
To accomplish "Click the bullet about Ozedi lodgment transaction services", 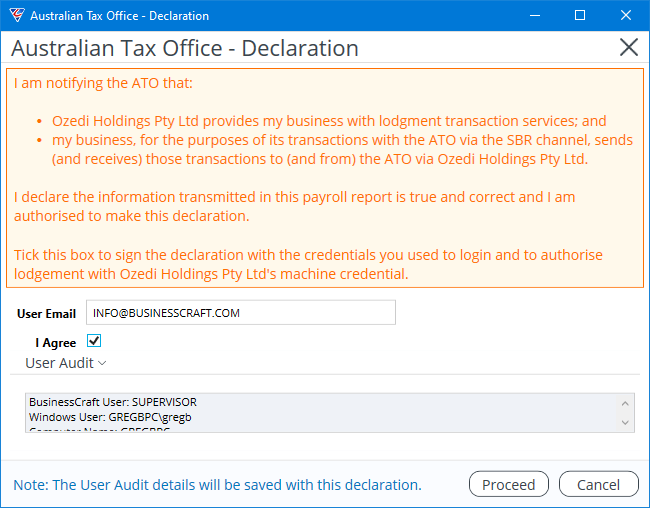I will [329, 121].
